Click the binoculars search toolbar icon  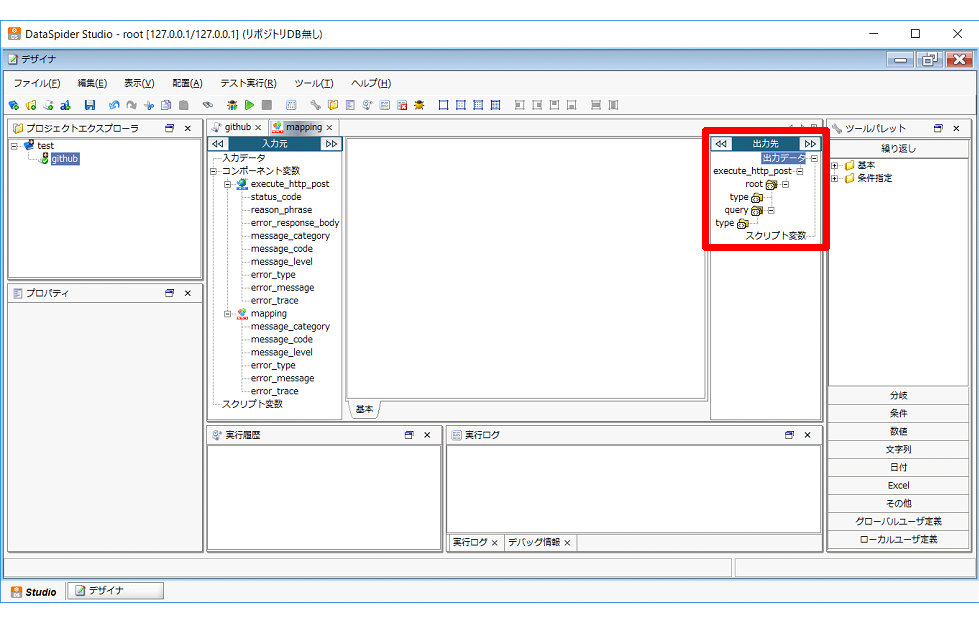(x=208, y=105)
